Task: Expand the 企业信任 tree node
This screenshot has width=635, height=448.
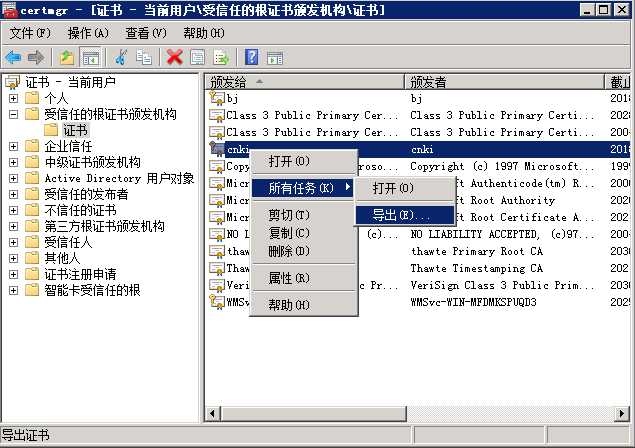Action: click(x=13, y=146)
